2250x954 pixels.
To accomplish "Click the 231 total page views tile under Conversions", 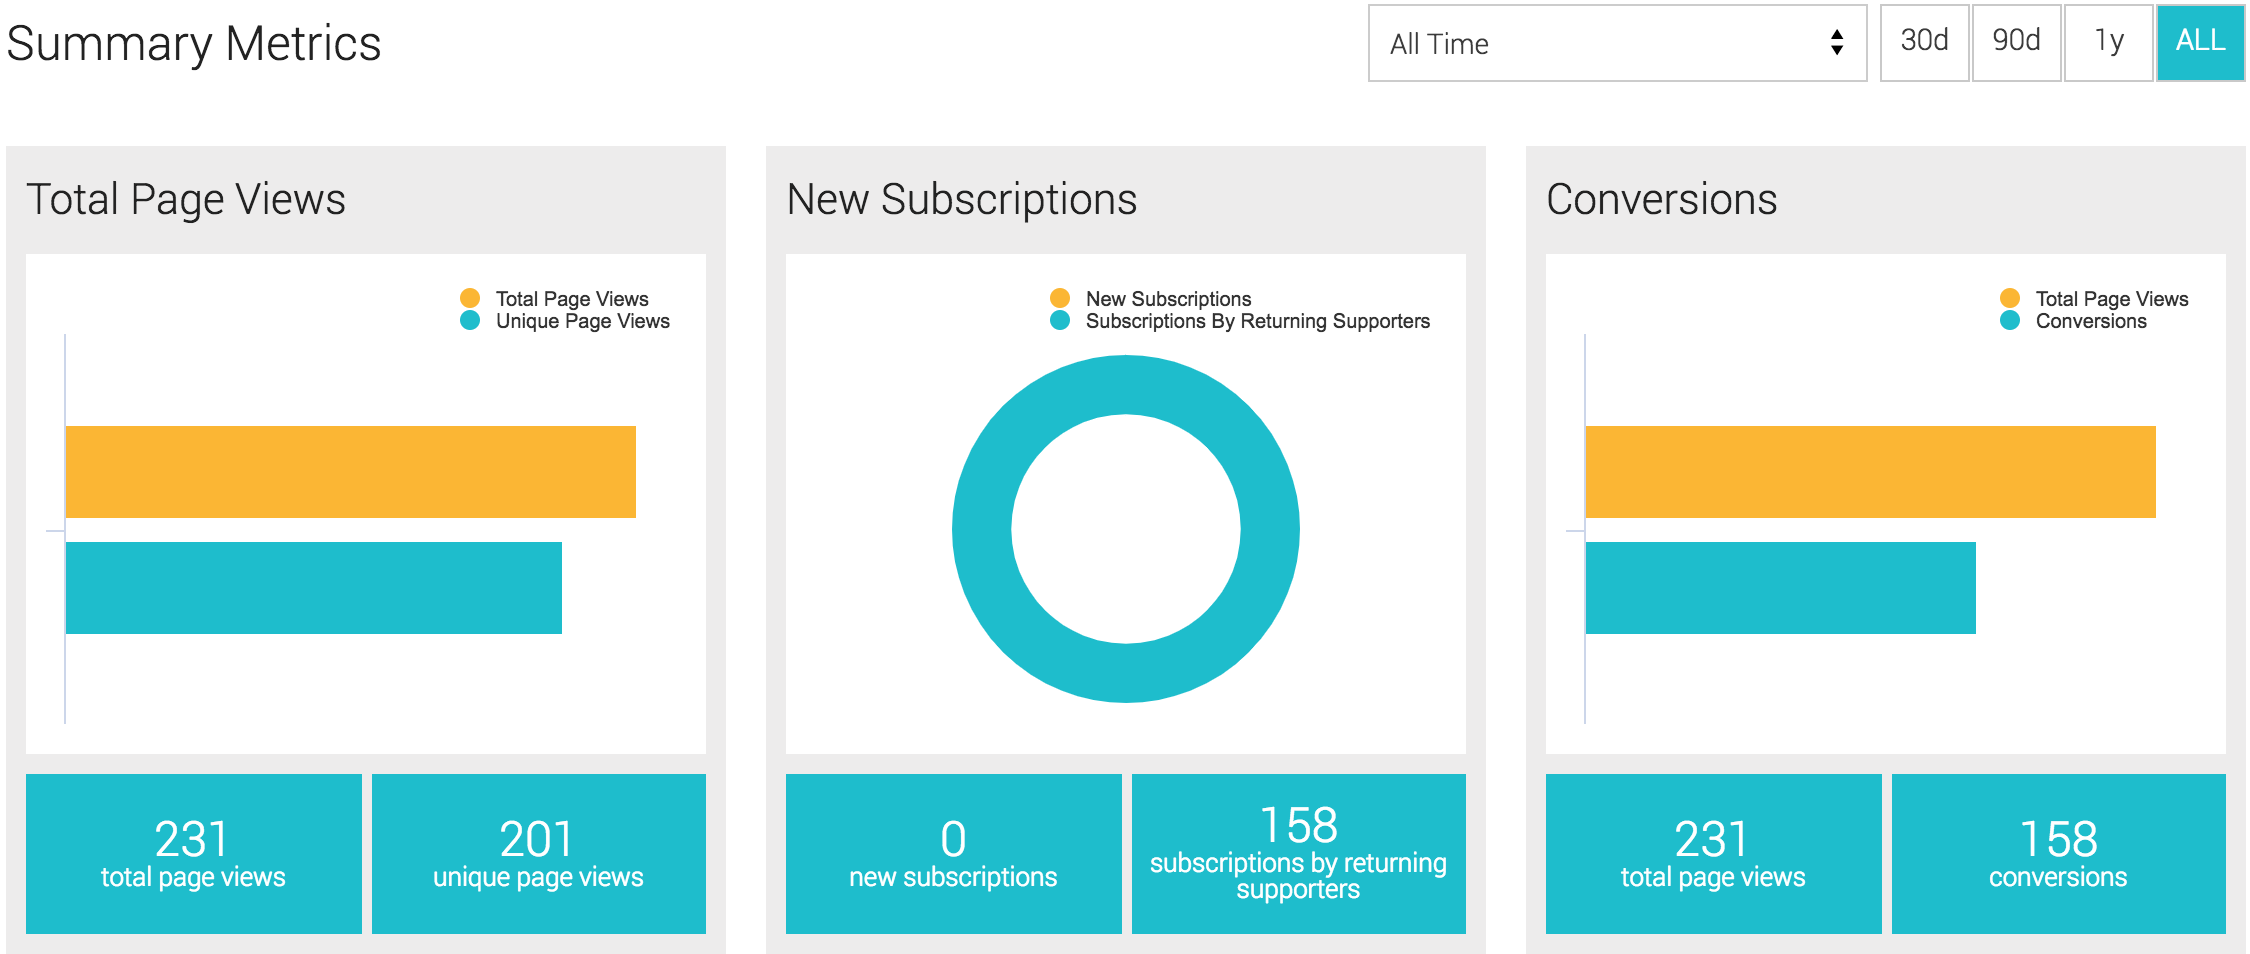I will point(1714,854).
